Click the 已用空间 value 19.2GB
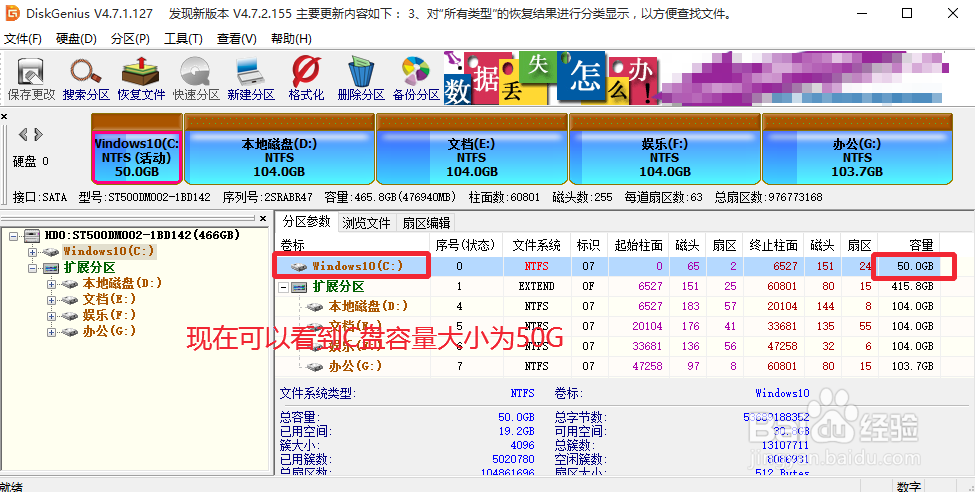Image resolution: width=975 pixels, height=492 pixels. [516, 431]
